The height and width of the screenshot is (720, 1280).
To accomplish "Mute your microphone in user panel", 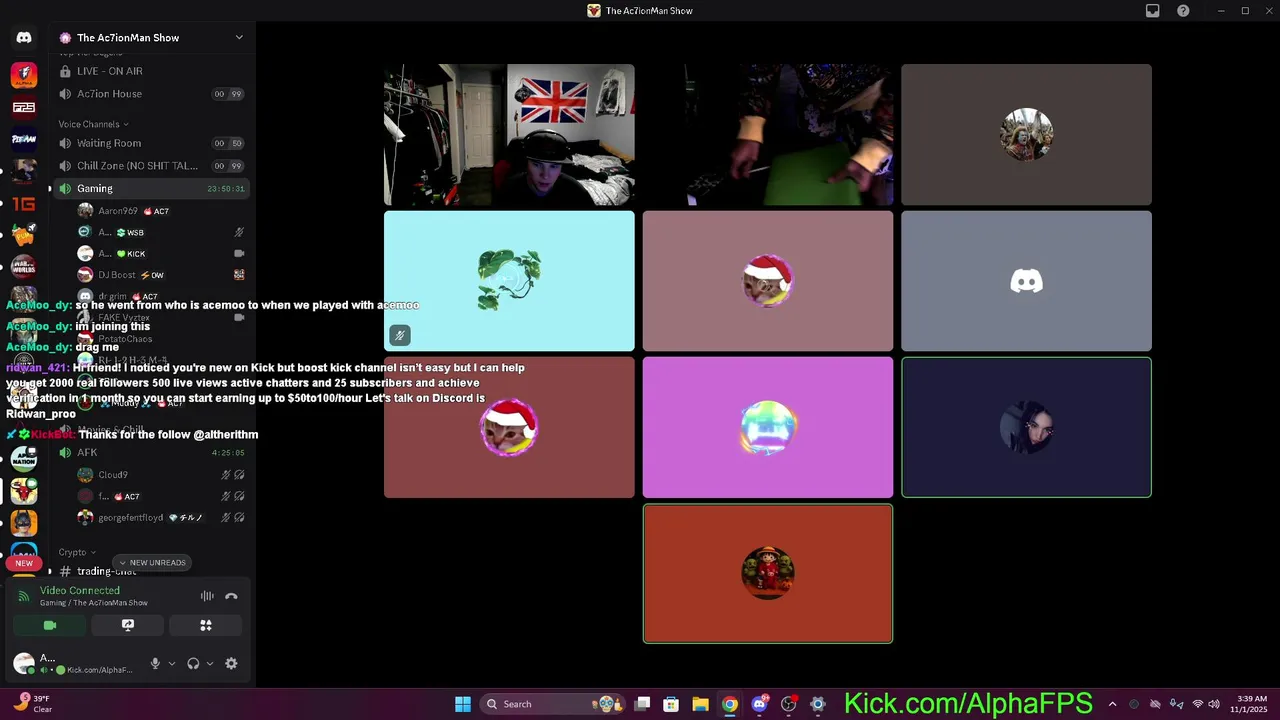I will (x=155, y=663).
